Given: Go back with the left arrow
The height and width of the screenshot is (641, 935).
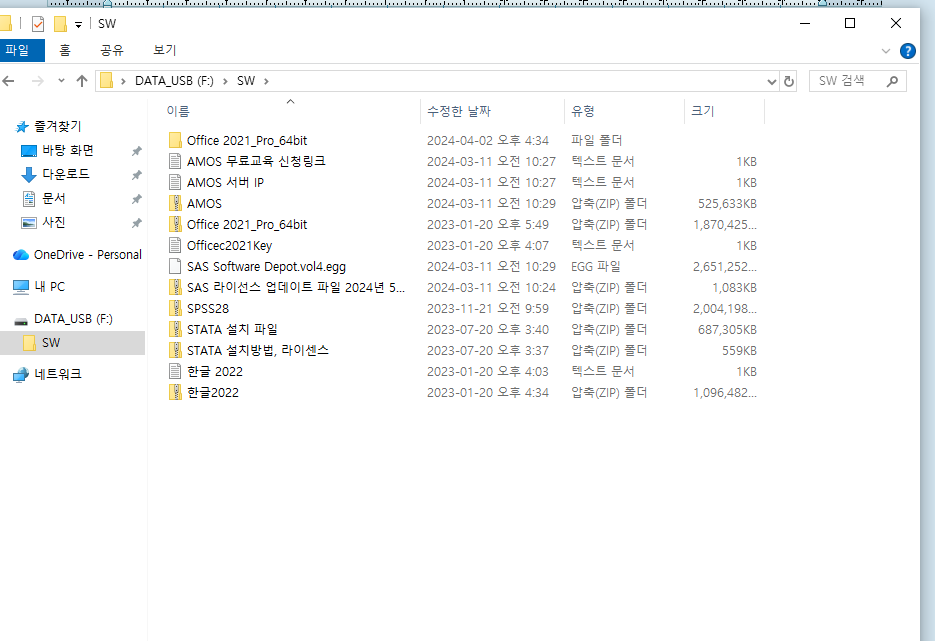Looking at the screenshot, I should 9,81.
